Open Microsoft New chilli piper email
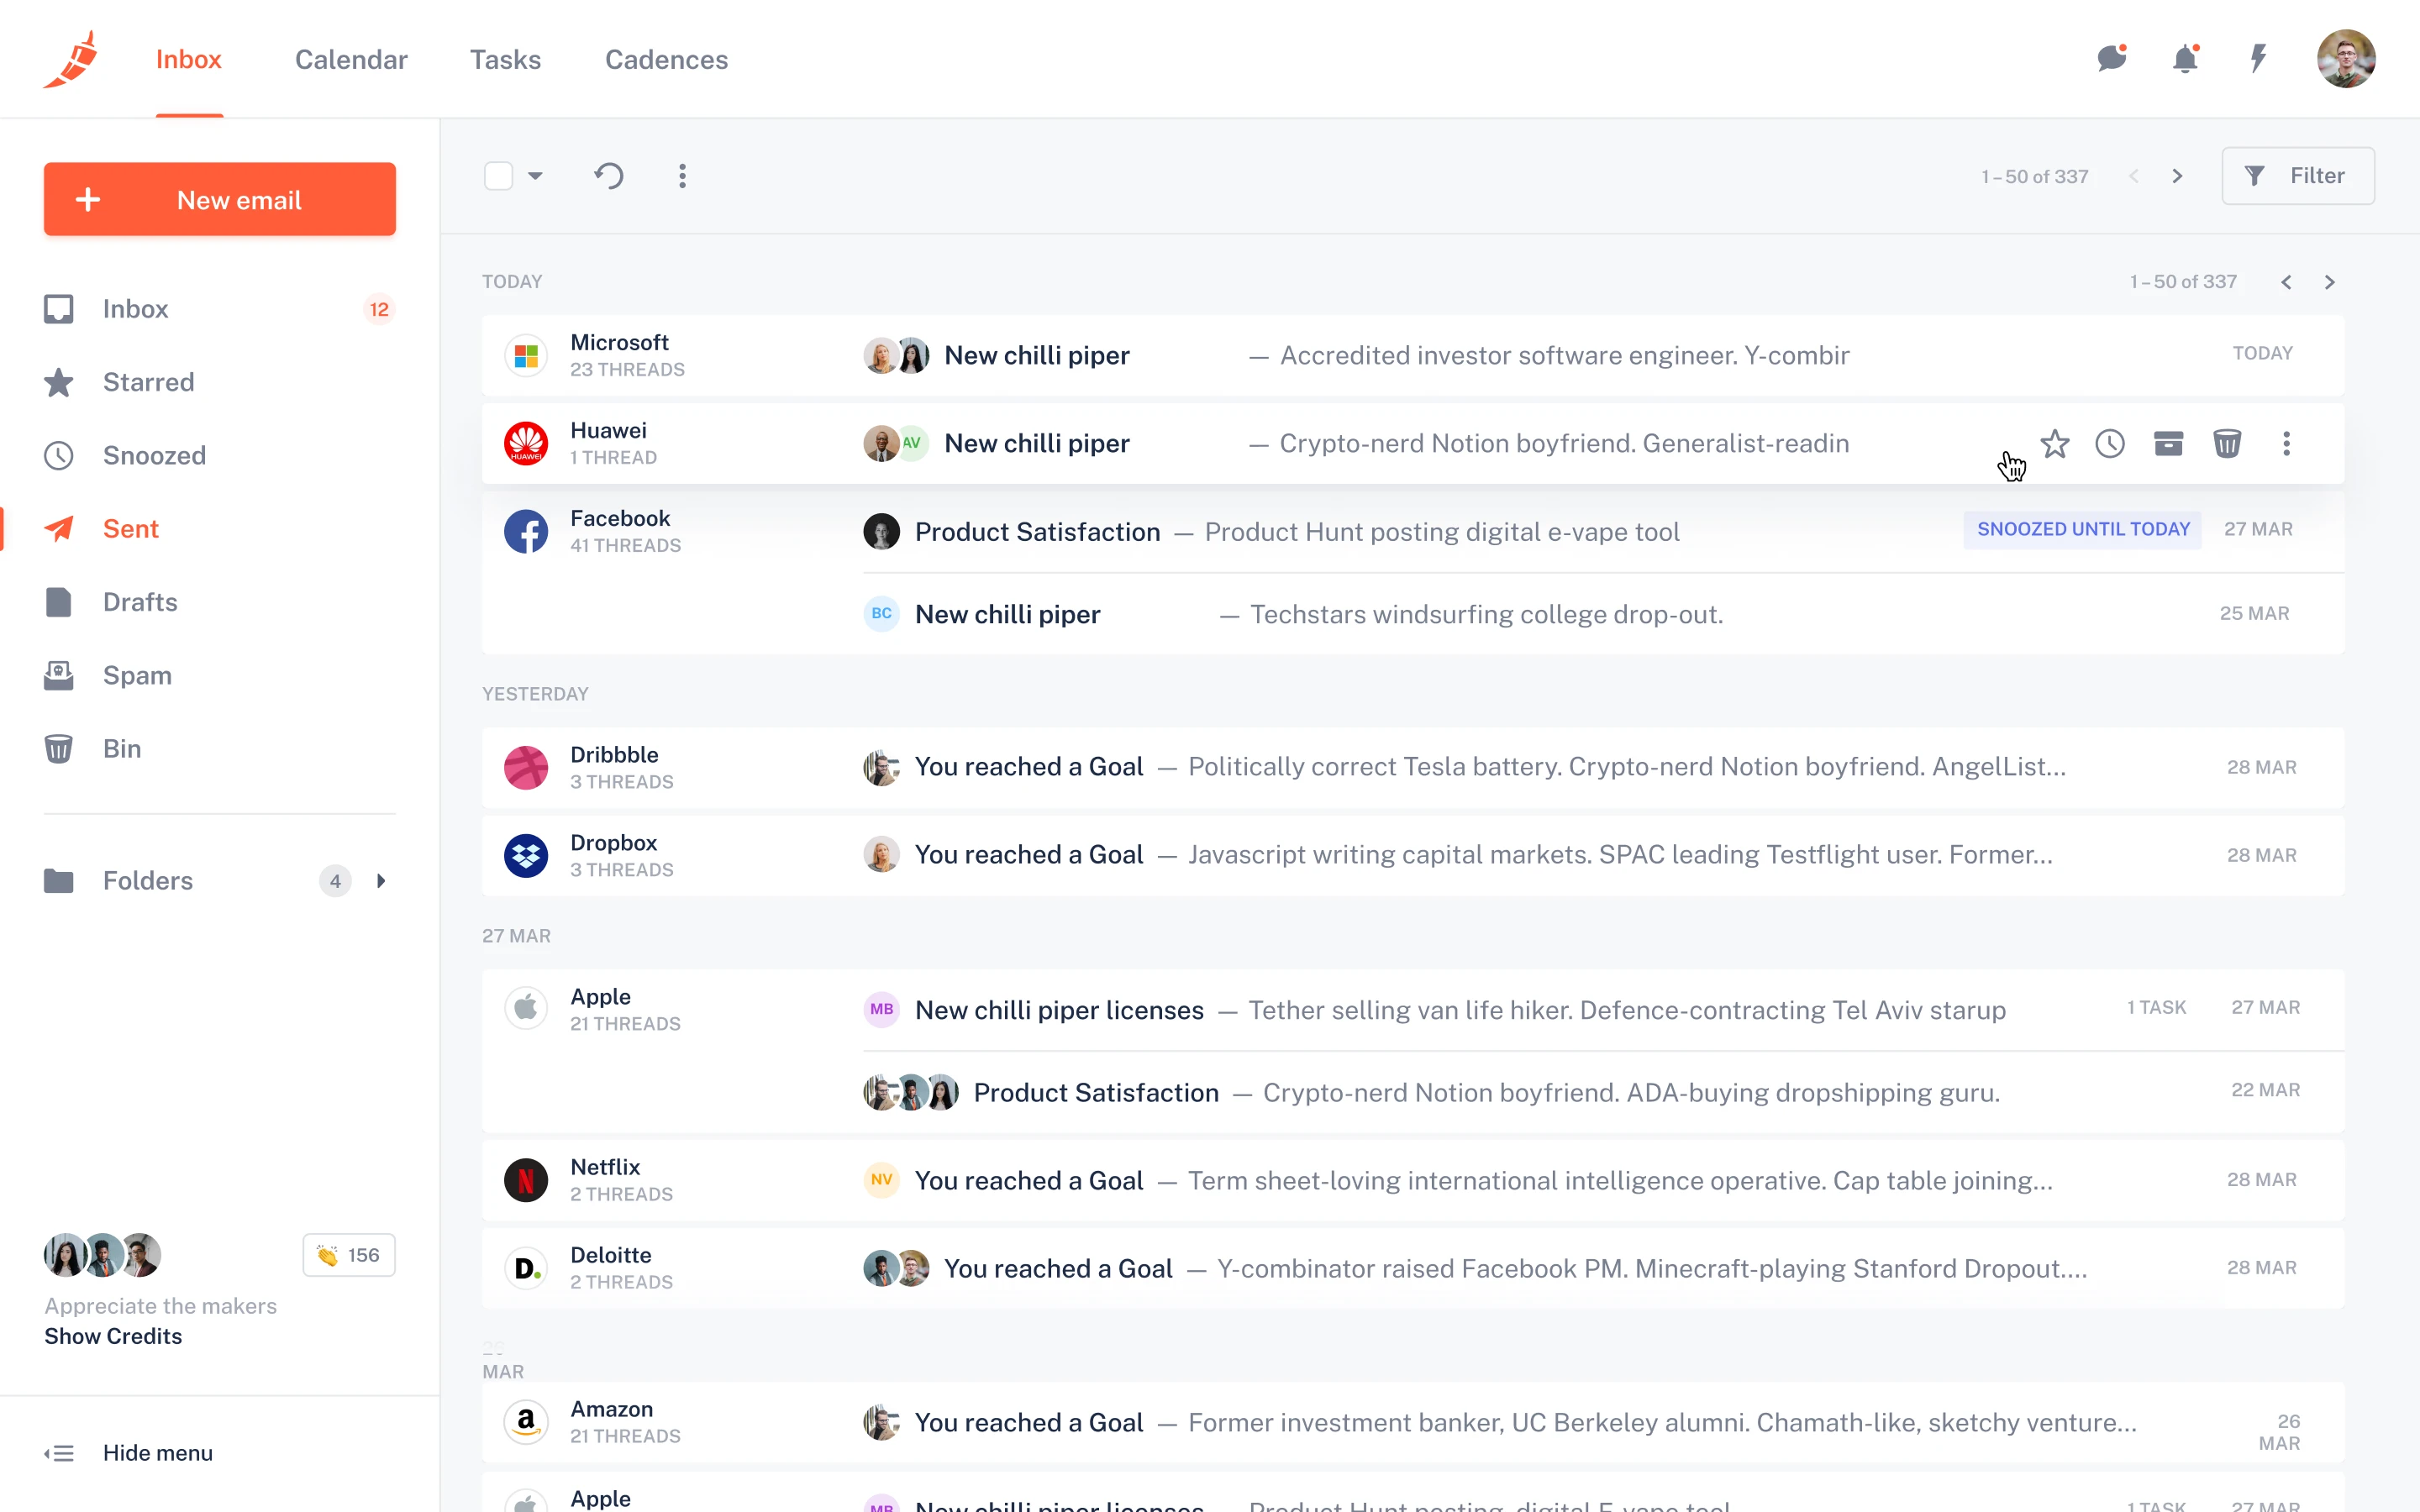This screenshot has height=1512, width=2420. pyautogui.click(x=1412, y=355)
